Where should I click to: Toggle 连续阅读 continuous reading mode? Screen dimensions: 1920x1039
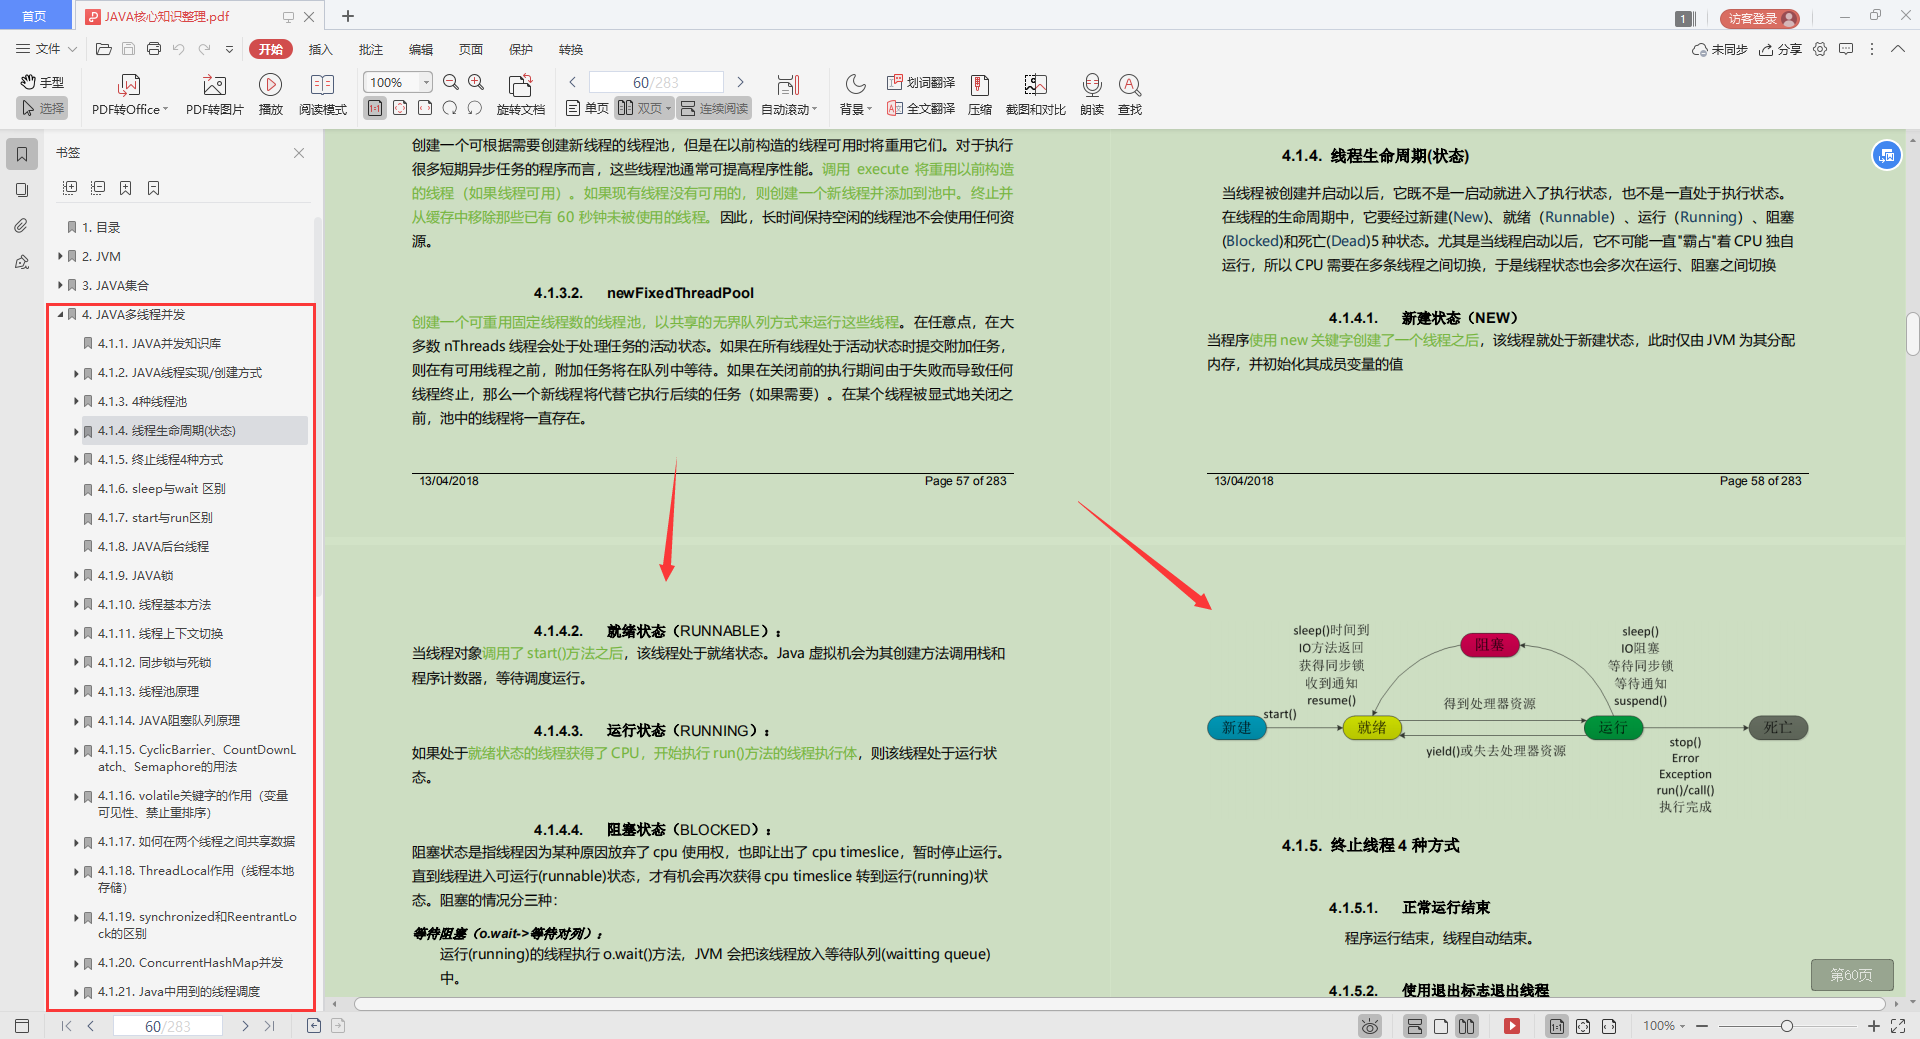713,108
